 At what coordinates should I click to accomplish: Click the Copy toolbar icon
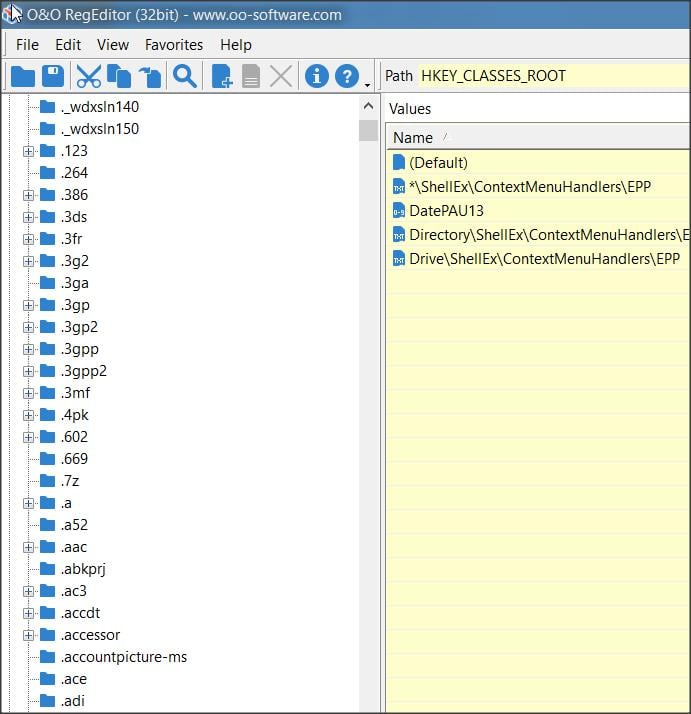click(x=119, y=76)
